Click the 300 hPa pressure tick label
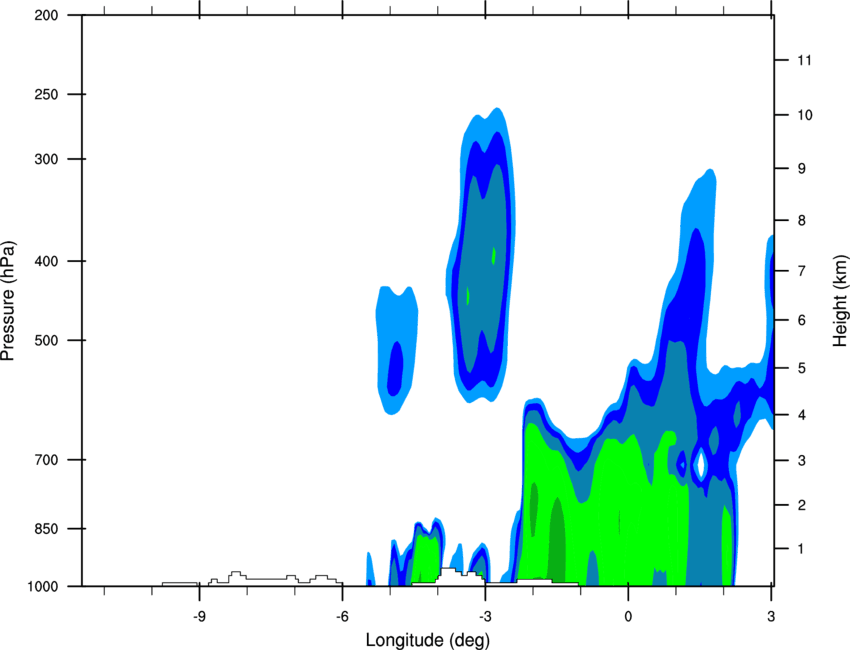Screen dimensions: 850x650 (x=46, y=159)
